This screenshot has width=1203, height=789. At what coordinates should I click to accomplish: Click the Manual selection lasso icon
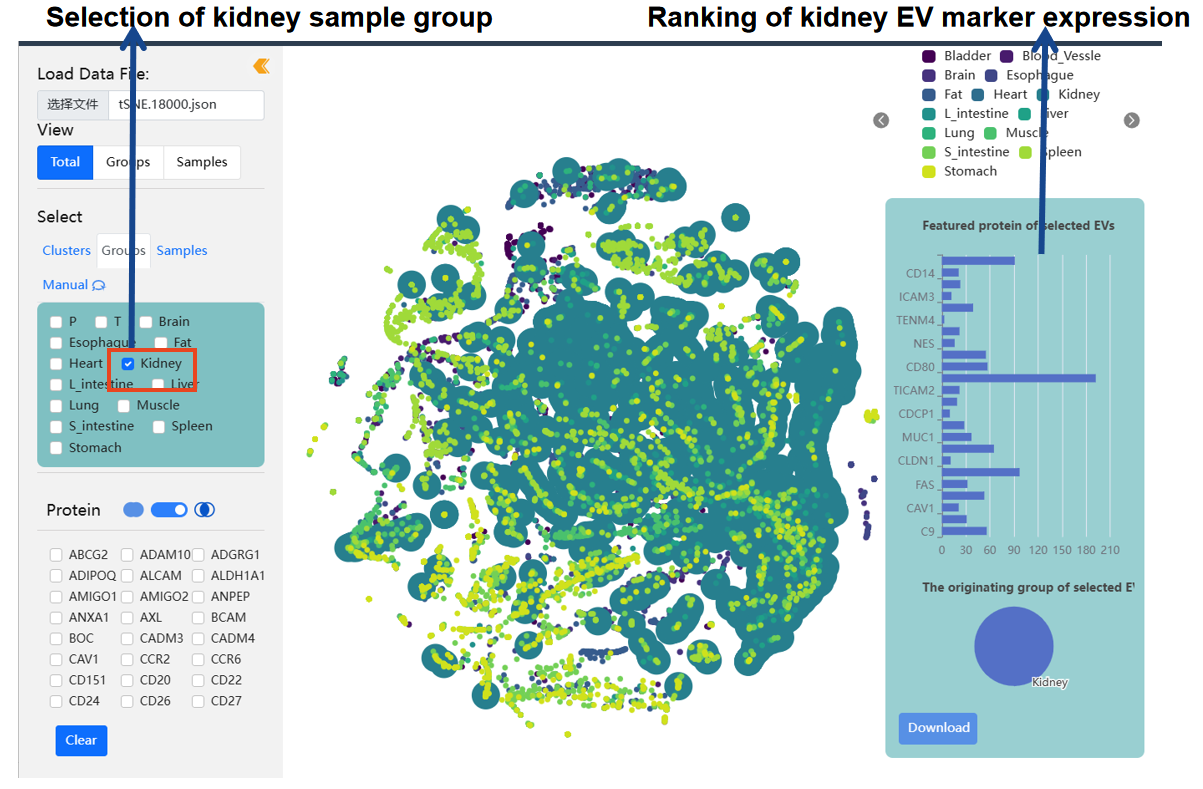(98, 285)
